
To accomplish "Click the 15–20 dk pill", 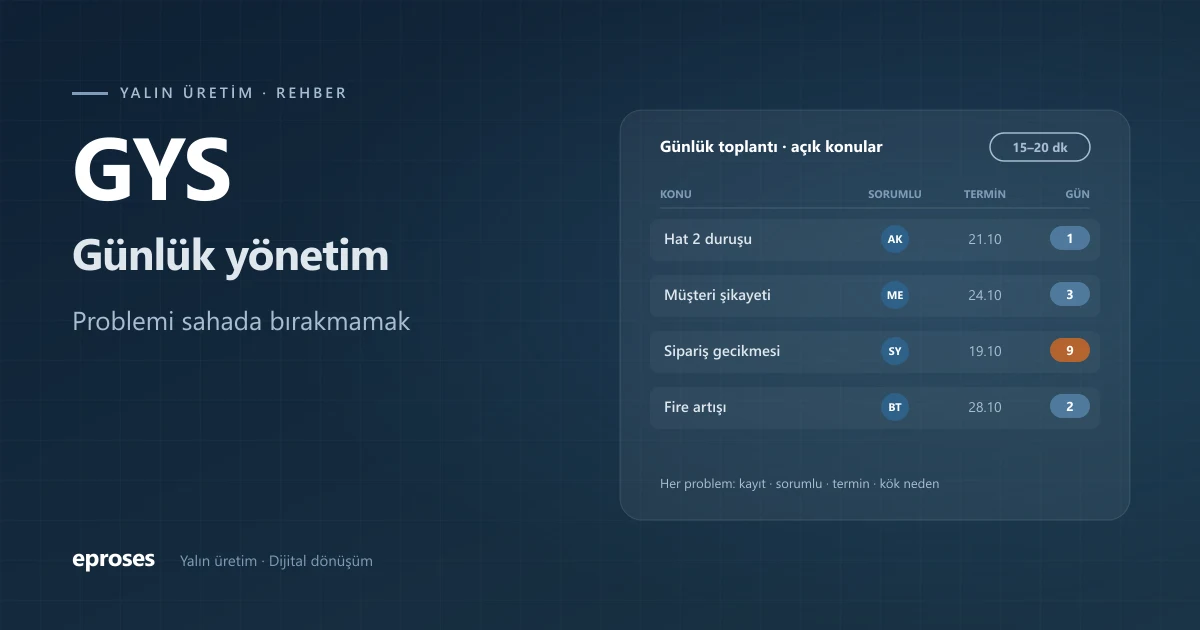I will point(1040,147).
